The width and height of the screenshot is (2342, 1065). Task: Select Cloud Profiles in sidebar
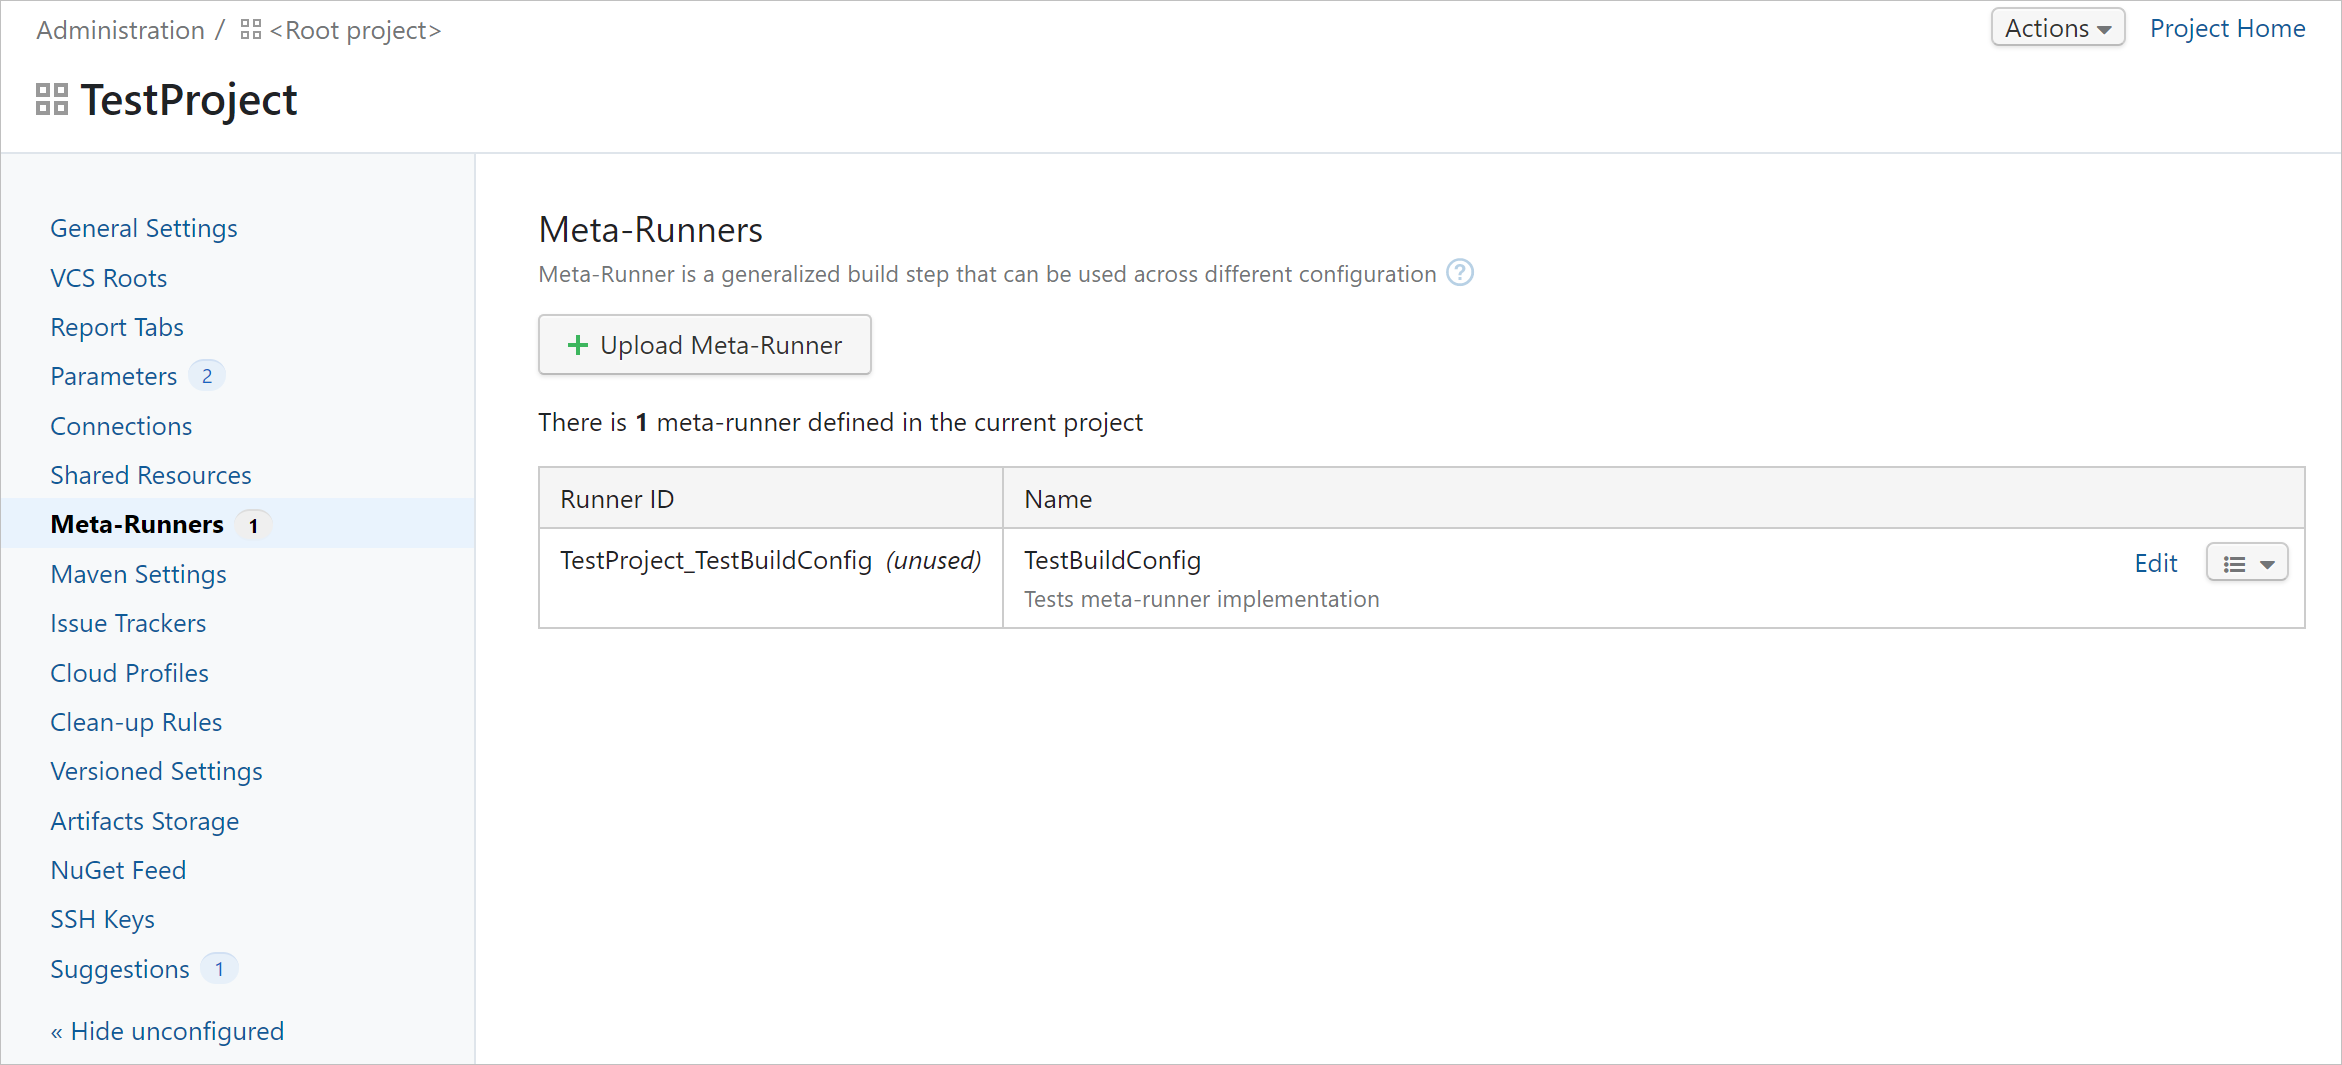tap(130, 673)
